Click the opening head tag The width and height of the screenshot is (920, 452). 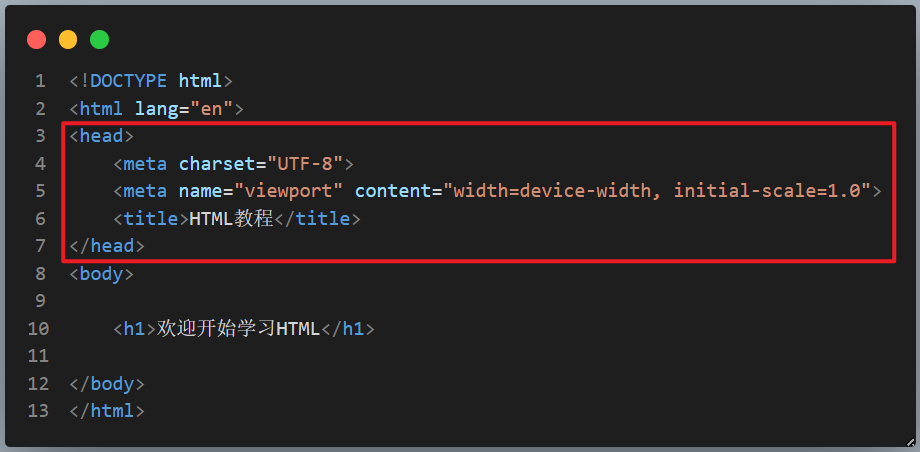pos(101,136)
